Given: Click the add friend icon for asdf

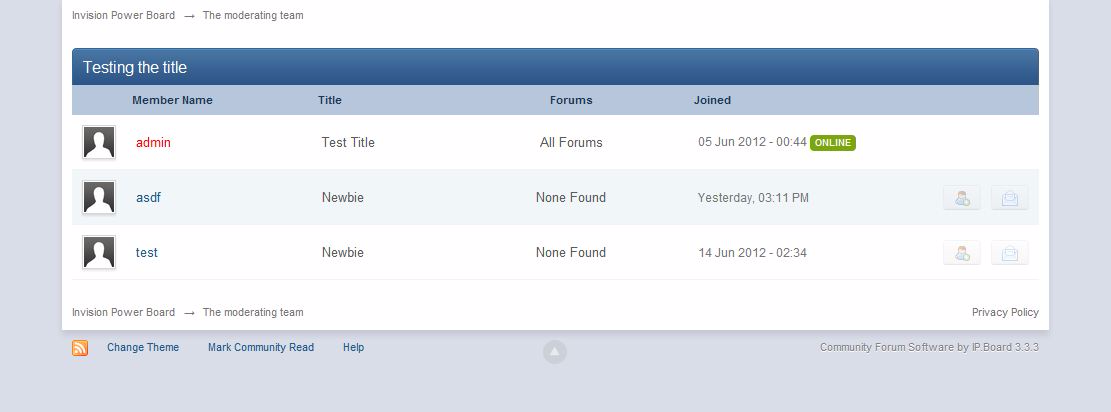Looking at the screenshot, I should coord(961,198).
